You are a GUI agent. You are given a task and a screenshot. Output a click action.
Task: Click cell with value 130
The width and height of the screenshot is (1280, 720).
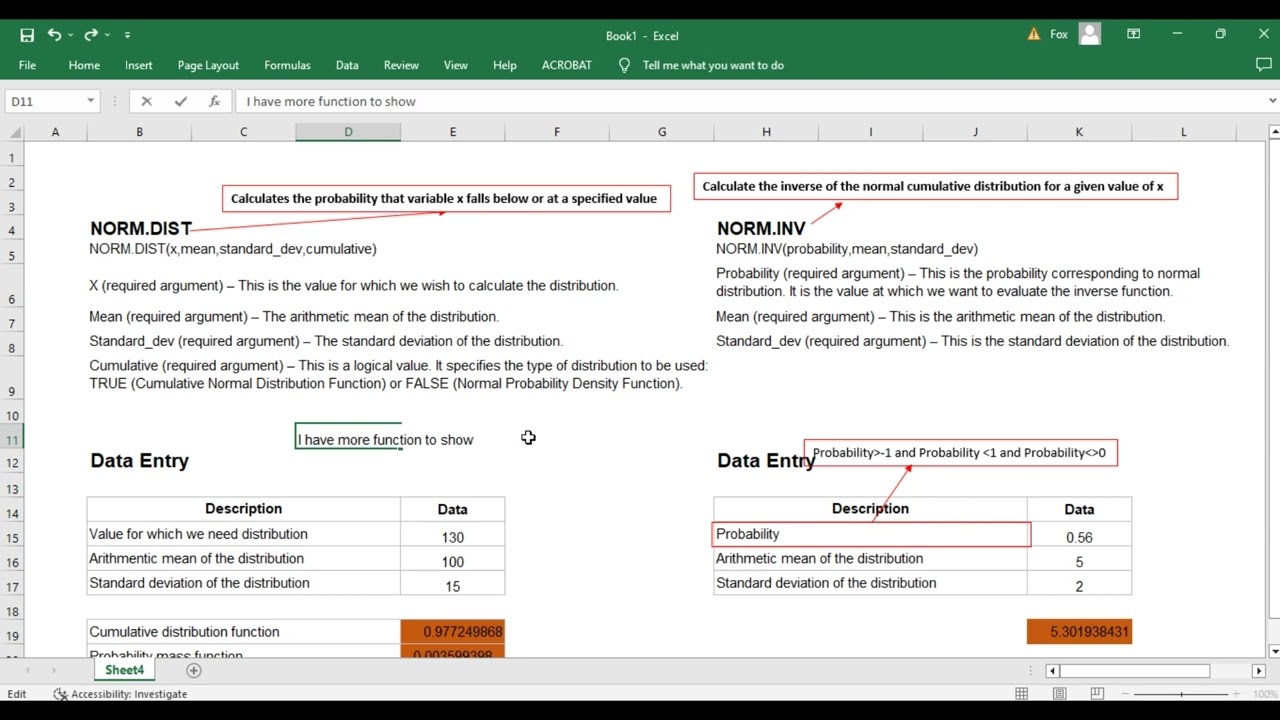click(452, 537)
